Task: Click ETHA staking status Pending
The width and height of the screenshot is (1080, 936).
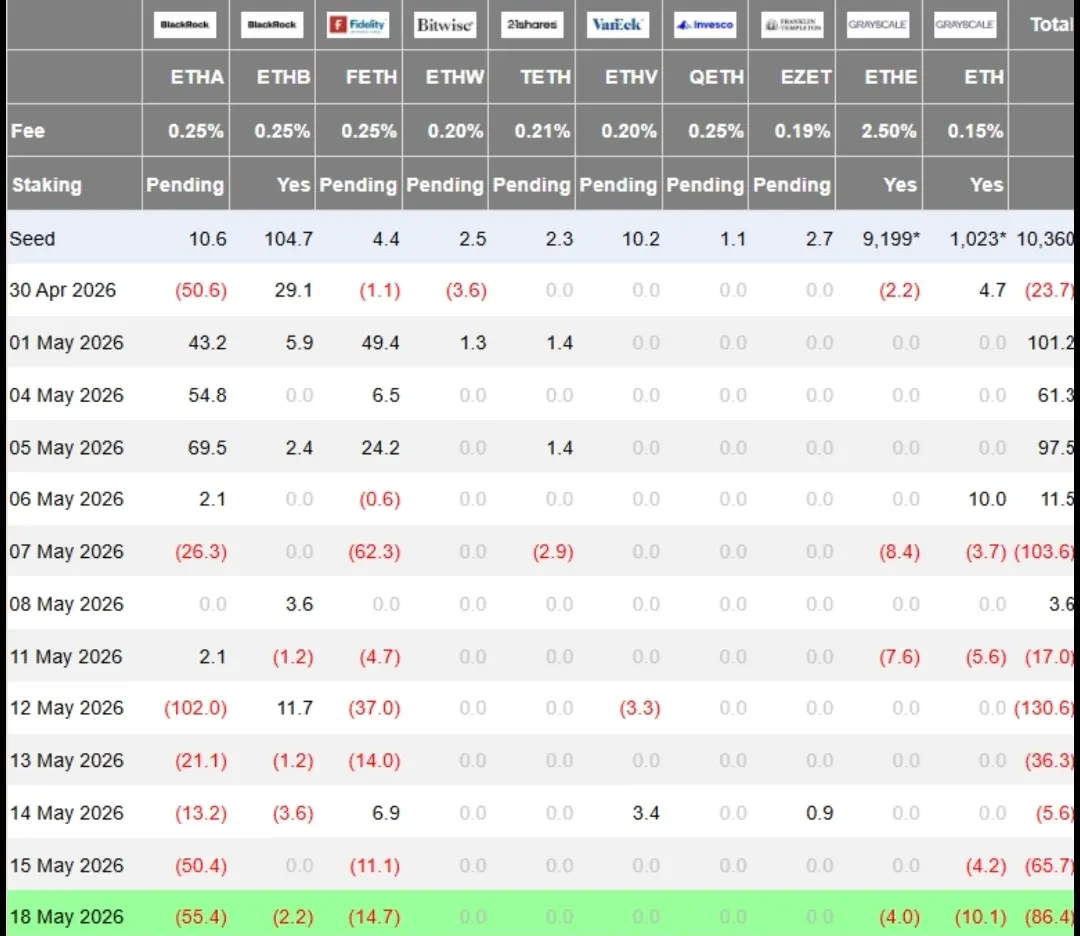Action: tap(185, 185)
